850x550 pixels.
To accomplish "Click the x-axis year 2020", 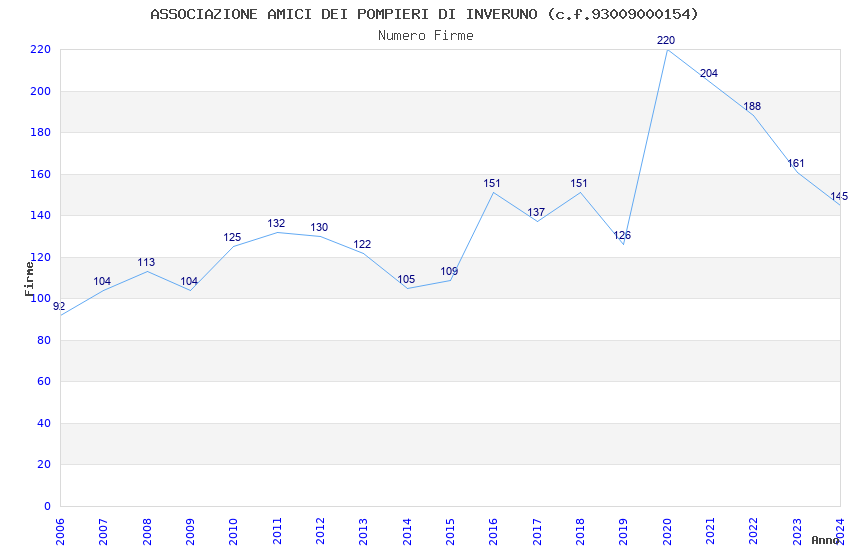I will (x=667, y=531).
